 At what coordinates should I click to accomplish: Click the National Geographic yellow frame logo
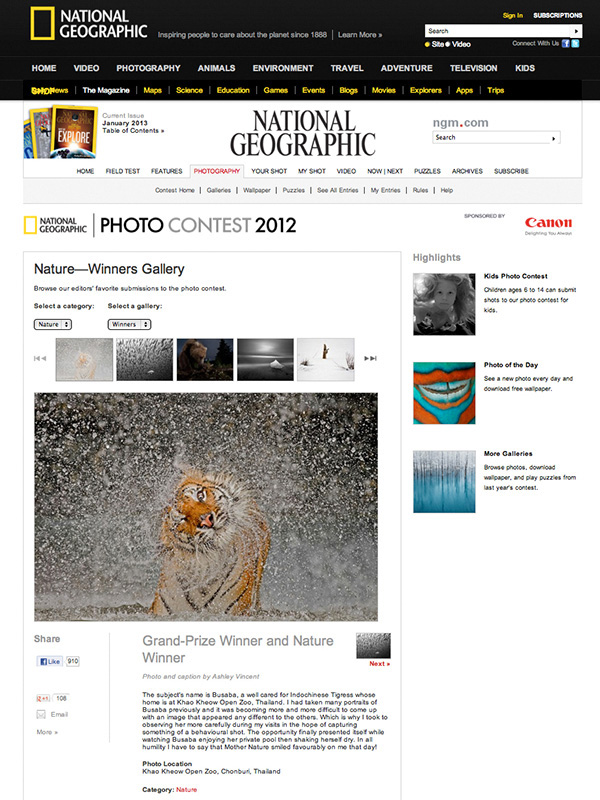point(42,23)
